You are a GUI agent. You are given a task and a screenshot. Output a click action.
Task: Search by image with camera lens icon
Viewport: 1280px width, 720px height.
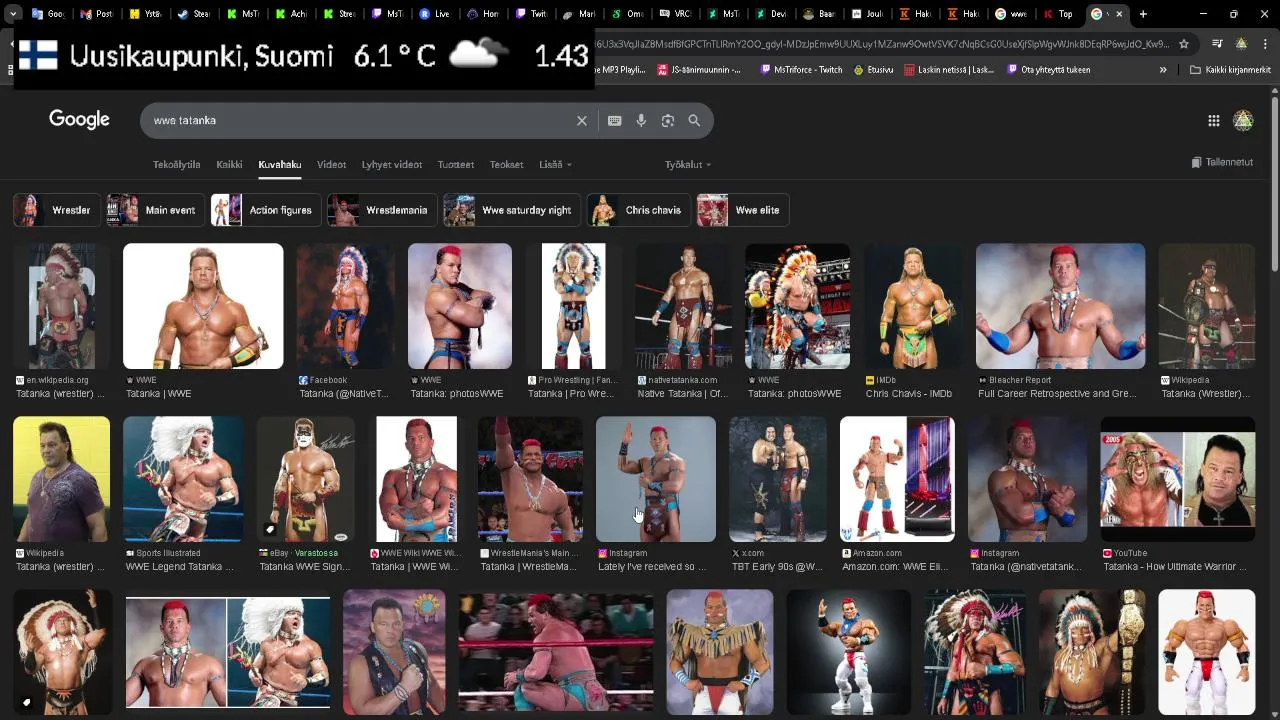668,120
